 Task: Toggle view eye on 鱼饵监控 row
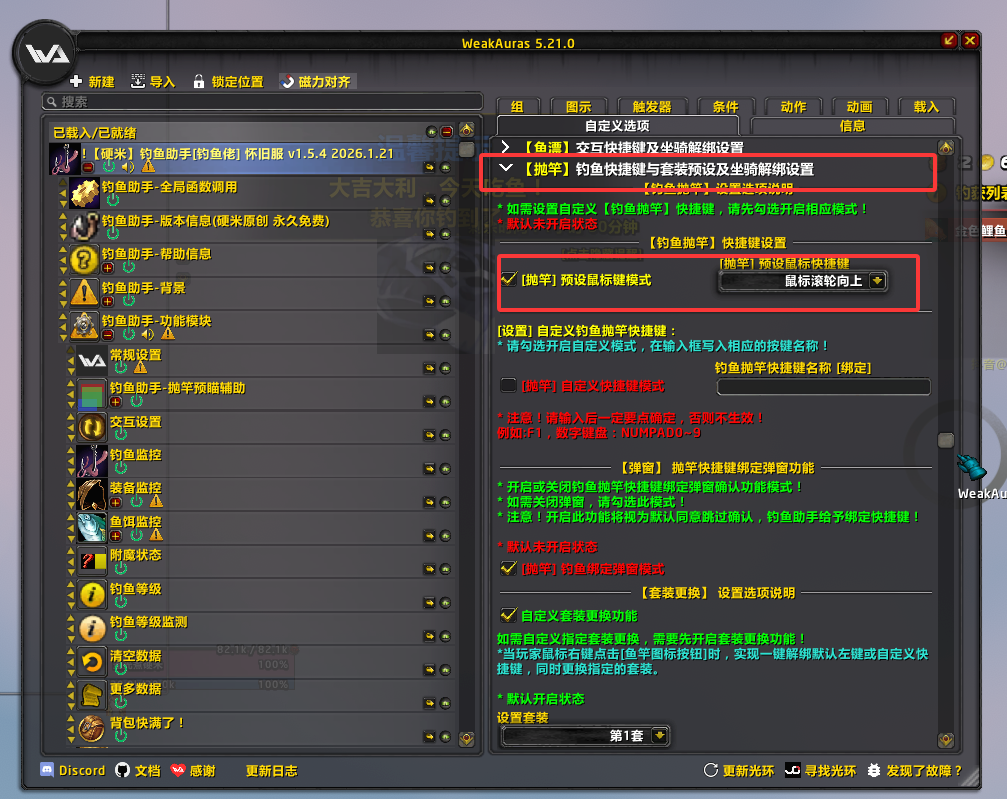point(446,536)
